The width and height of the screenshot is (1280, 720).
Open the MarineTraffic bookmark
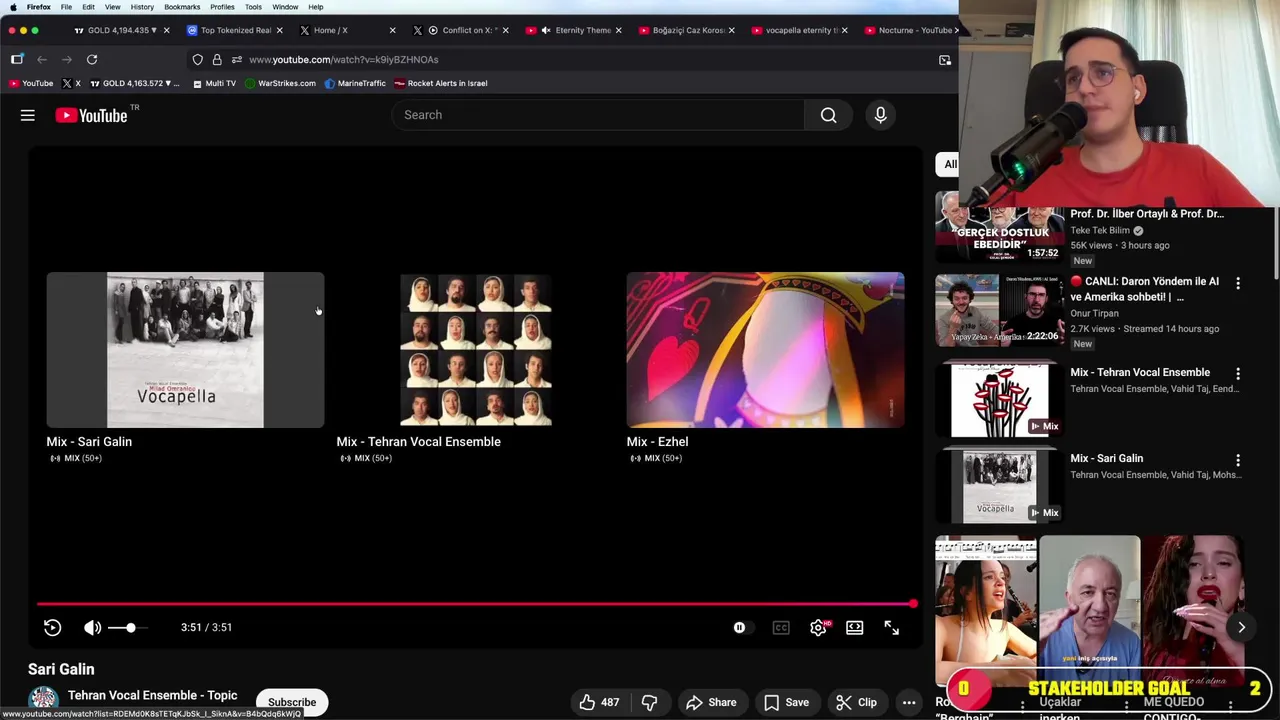[355, 83]
